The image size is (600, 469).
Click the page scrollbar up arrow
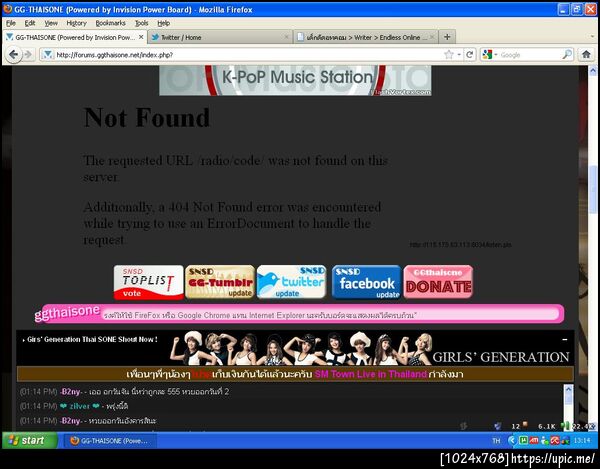(593, 71)
